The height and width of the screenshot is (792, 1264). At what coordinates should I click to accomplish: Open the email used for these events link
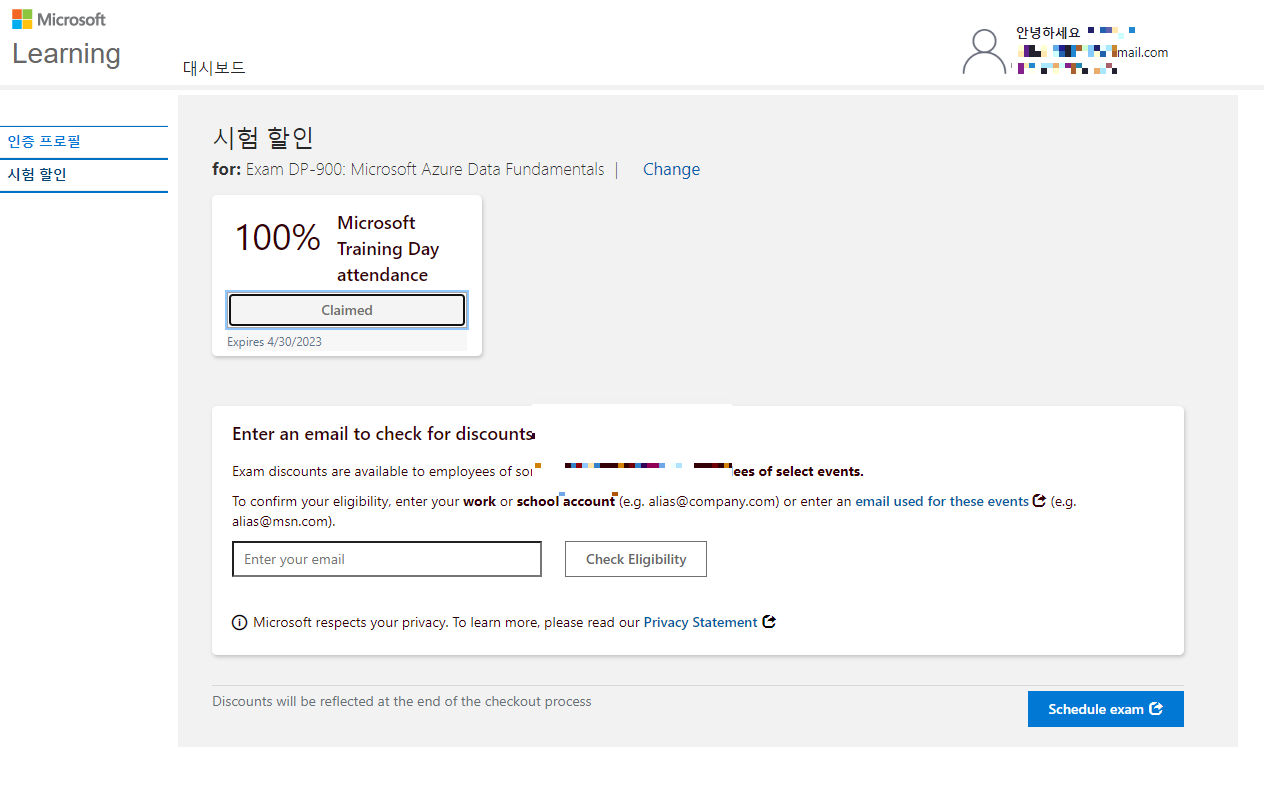[942, 501]
